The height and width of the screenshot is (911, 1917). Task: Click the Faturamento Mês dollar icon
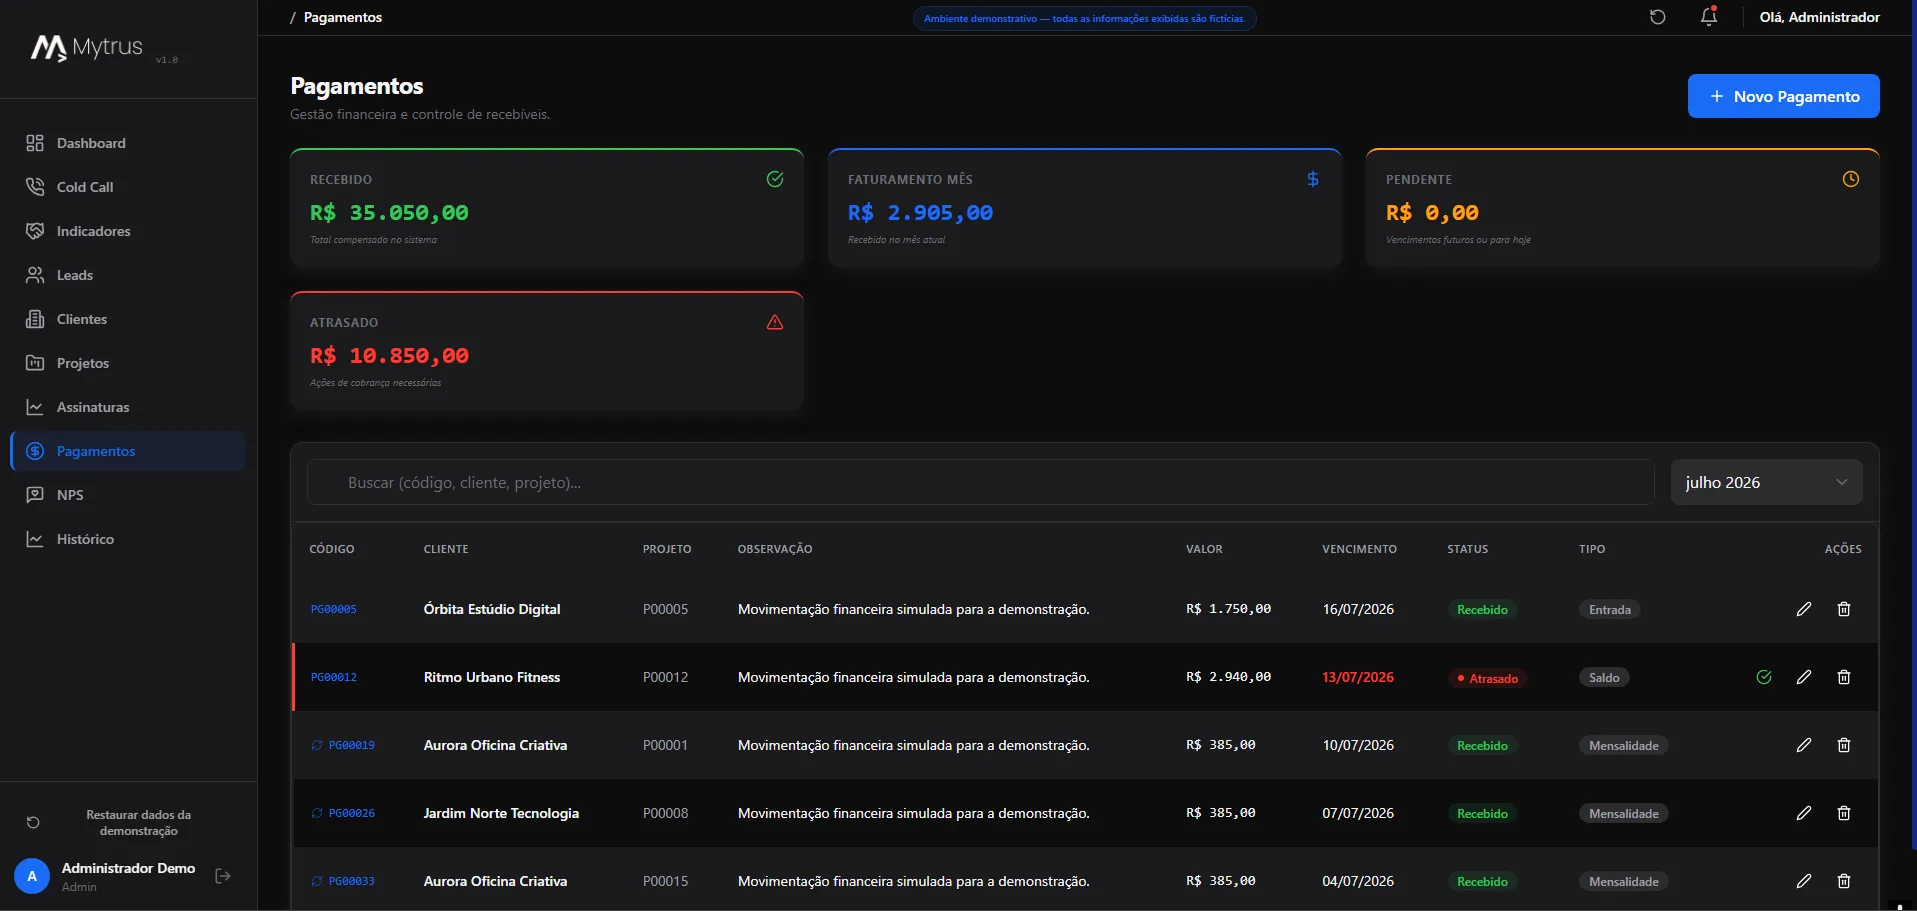coord(1313,179)
